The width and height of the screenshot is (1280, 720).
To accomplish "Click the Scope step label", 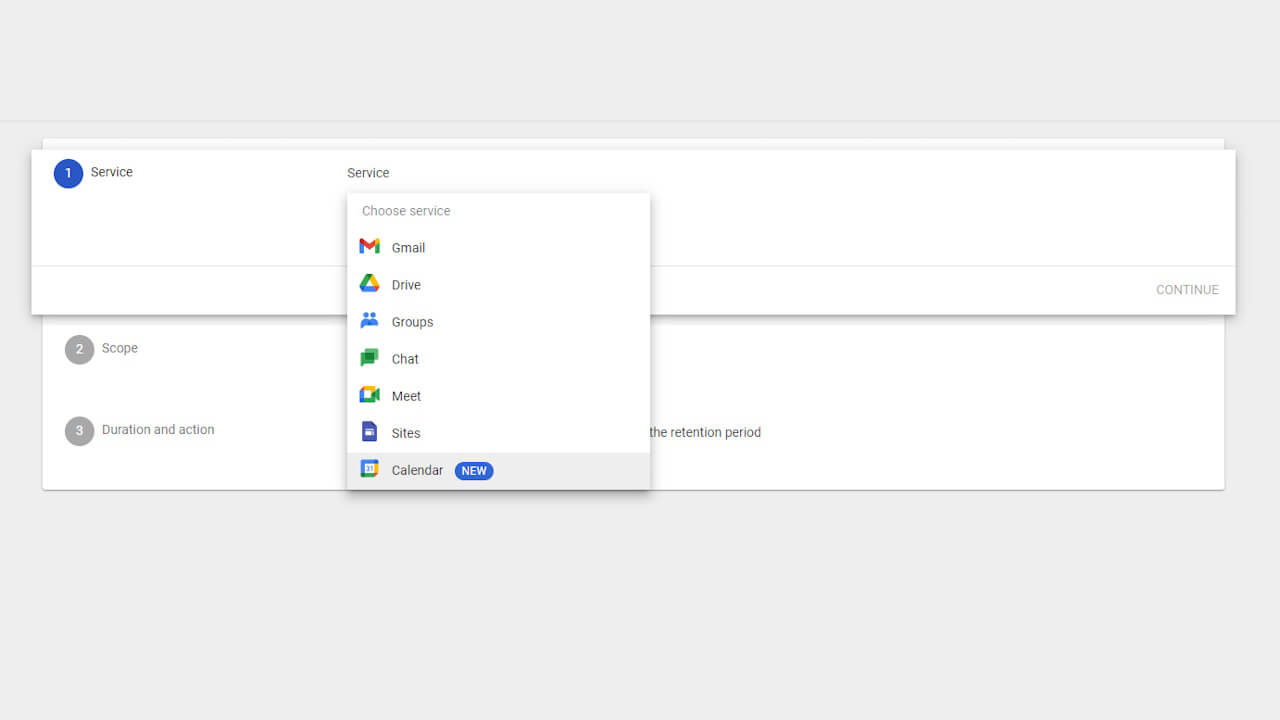I will tap(120, 348).
